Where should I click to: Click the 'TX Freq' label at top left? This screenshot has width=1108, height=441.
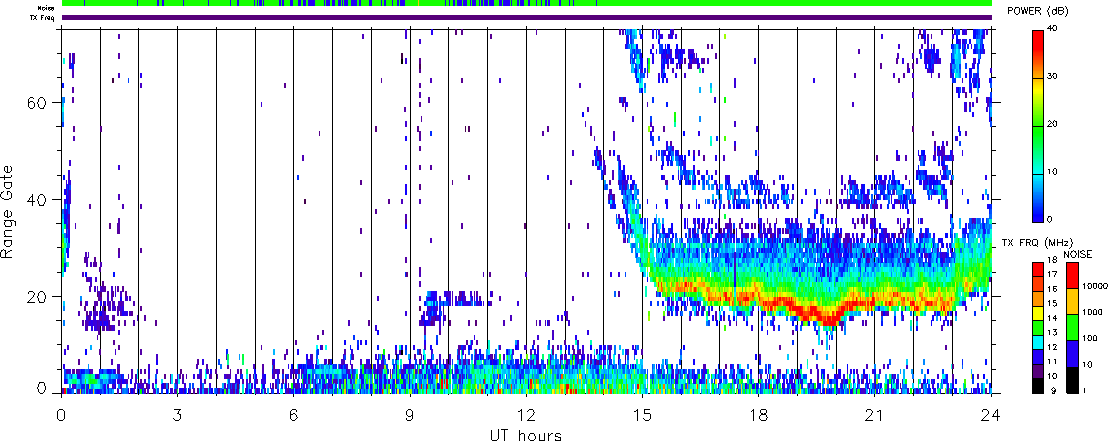tap(44, 17)
